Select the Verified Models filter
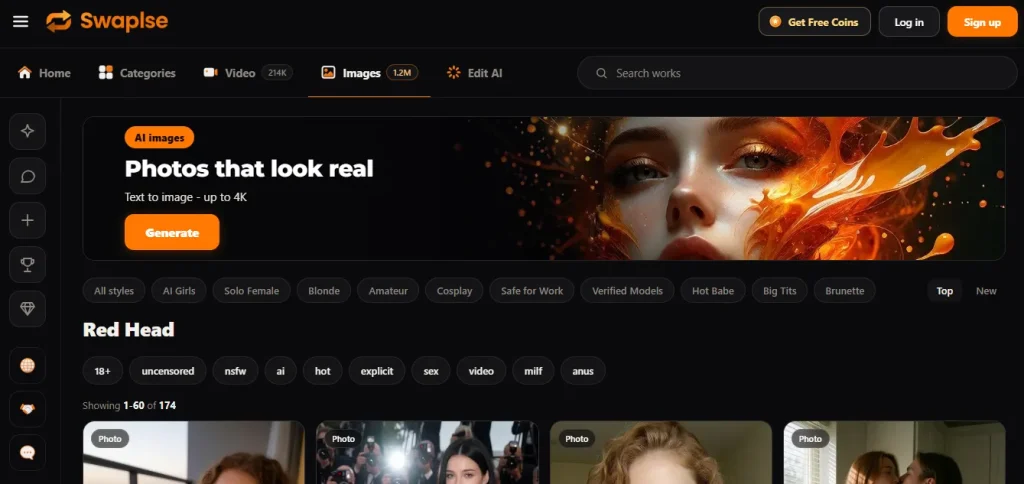This screenshot has height=484, width=1024. point(627,291)
